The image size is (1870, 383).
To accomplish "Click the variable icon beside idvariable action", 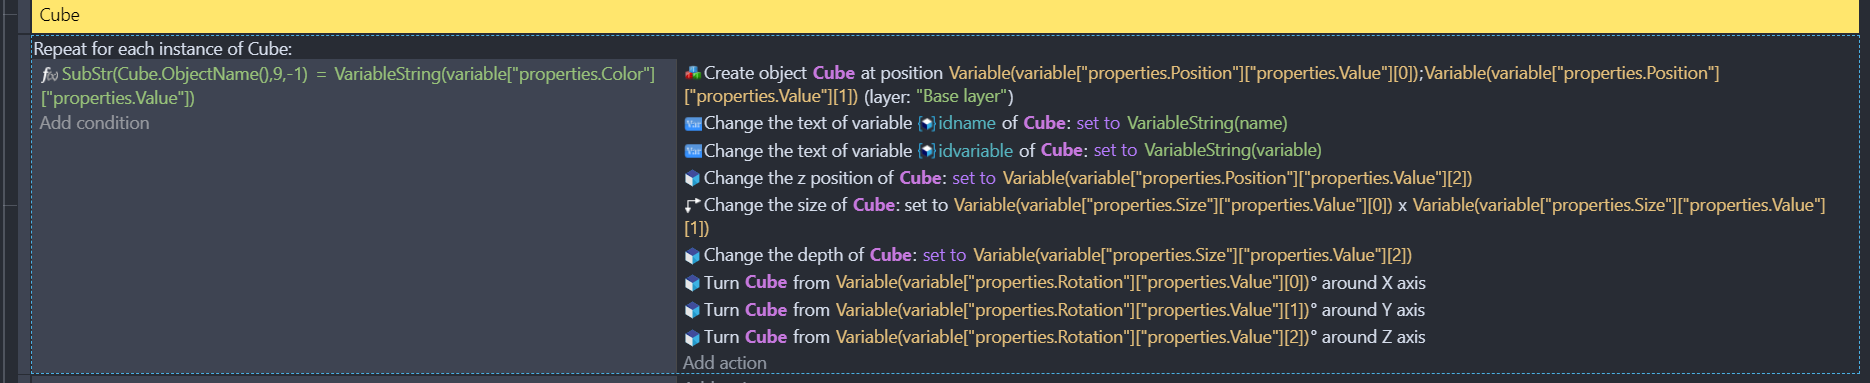I will pos(692,151).
